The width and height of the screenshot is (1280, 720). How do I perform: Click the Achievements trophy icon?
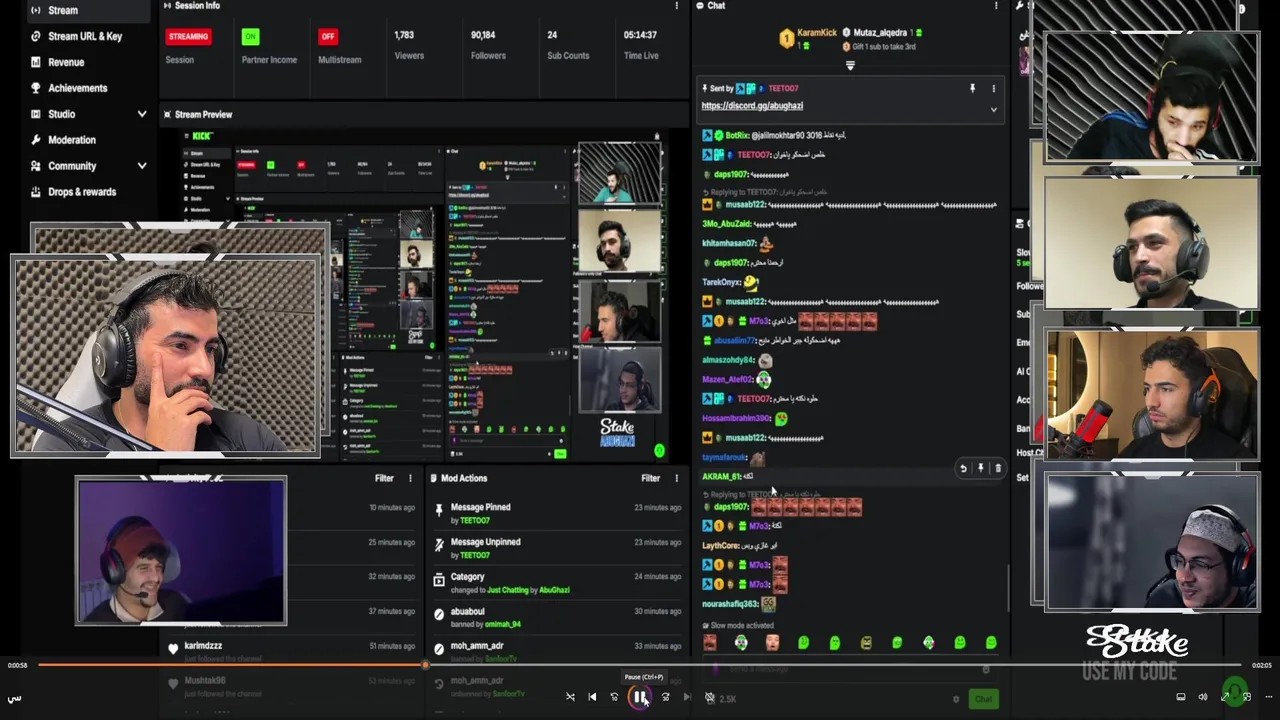coord(36,88)
